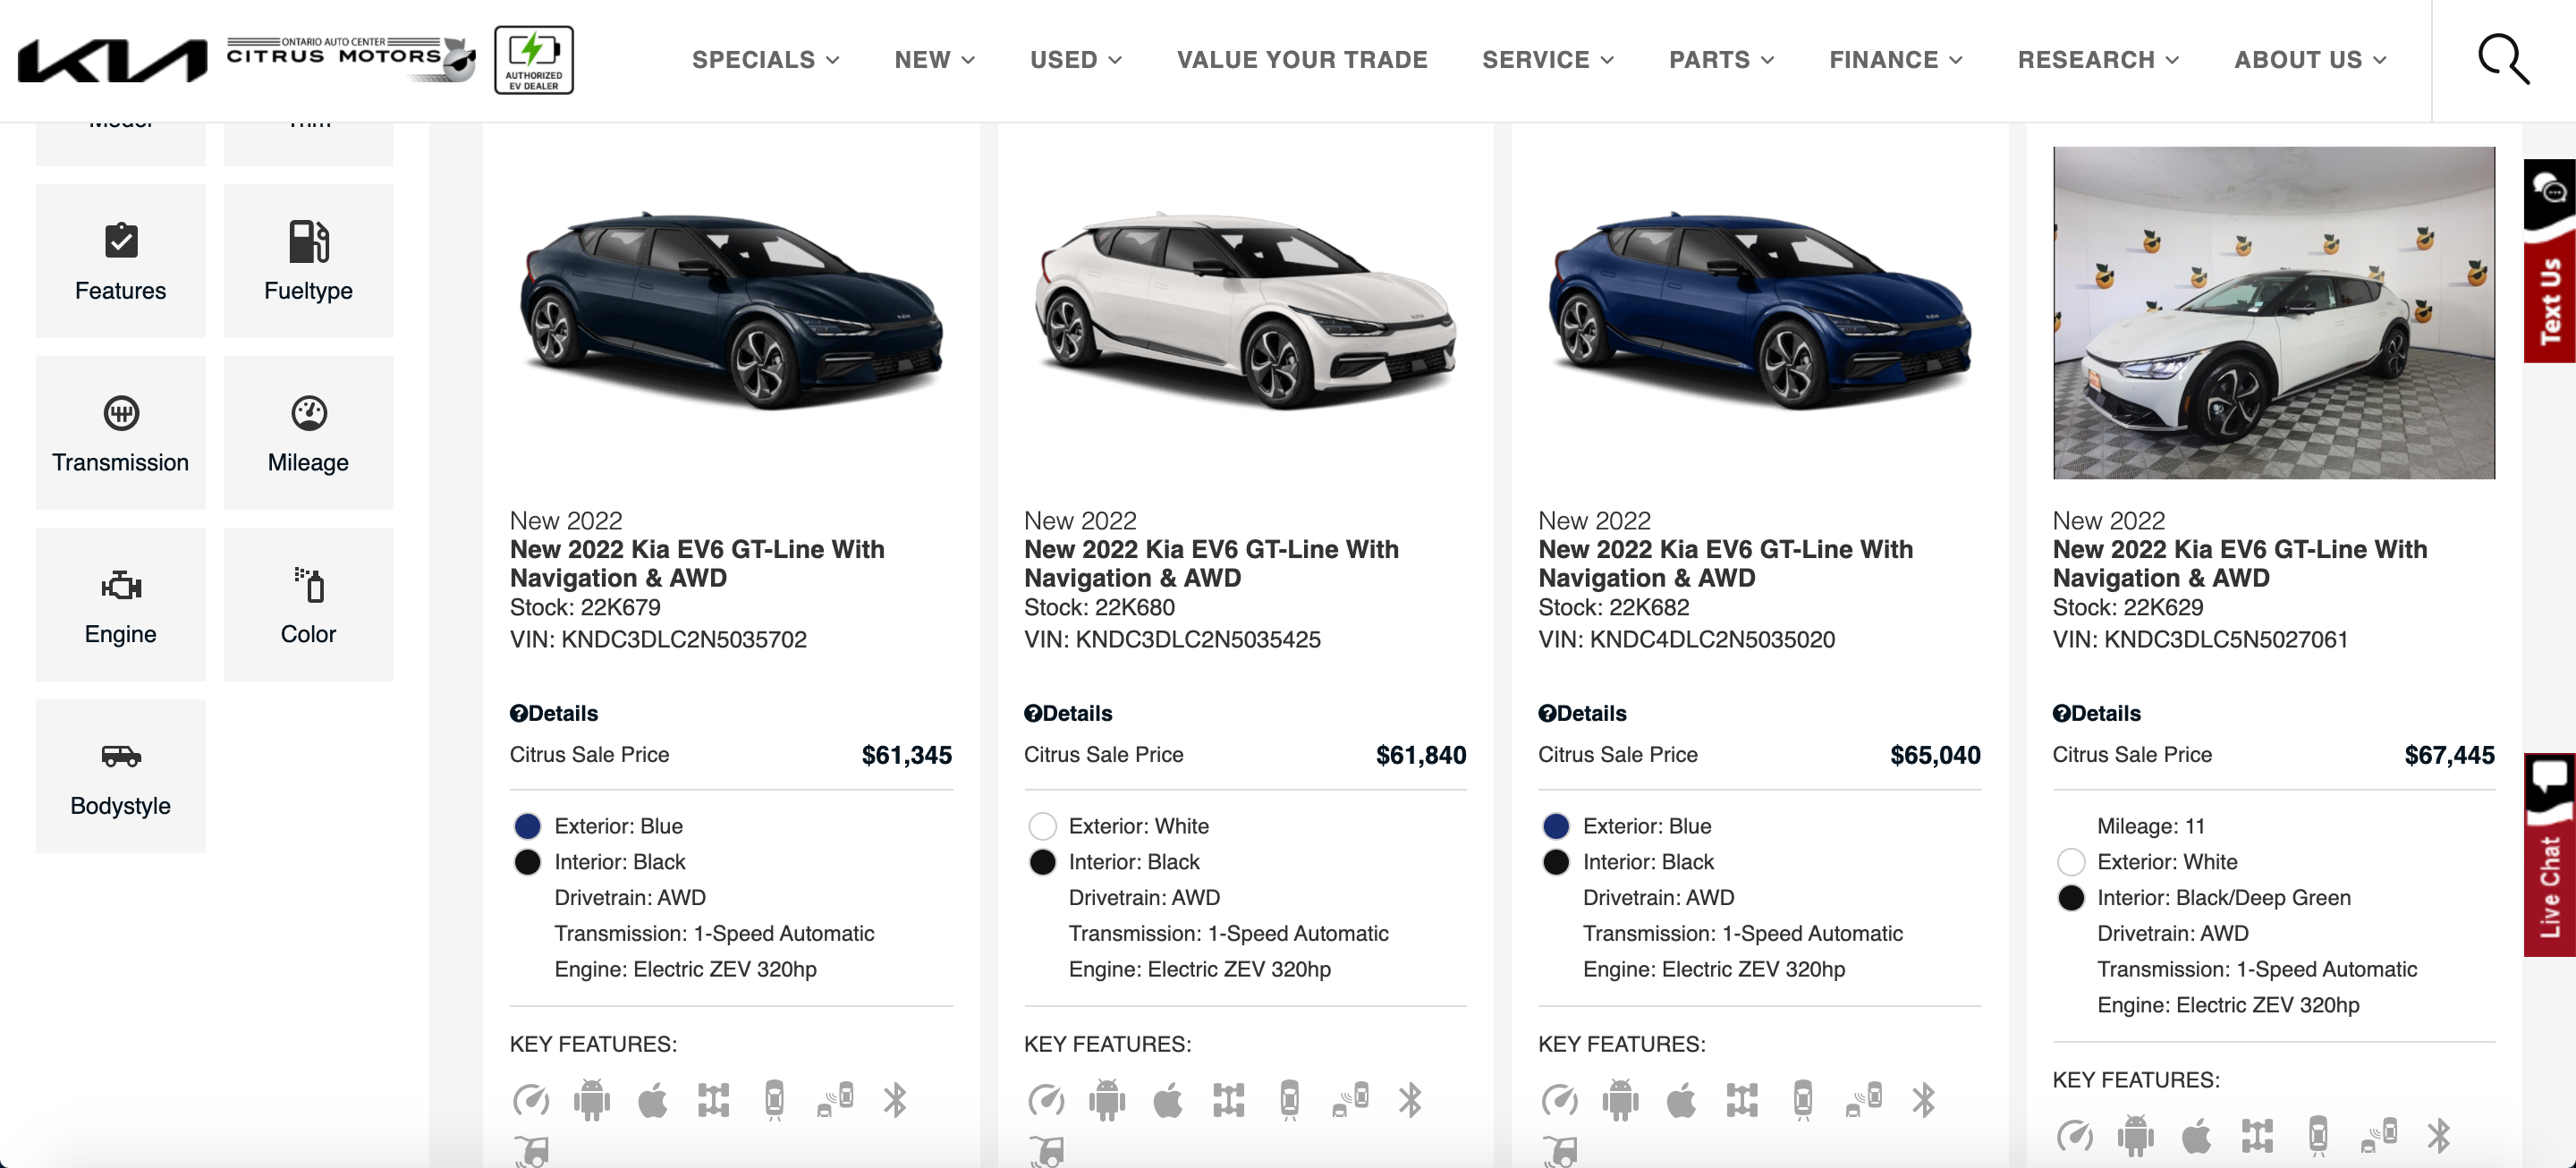Click blue exterior swatch on 22K679
The height and width of the screenshot is (1168, 2576).
click(x=527, y=826)
